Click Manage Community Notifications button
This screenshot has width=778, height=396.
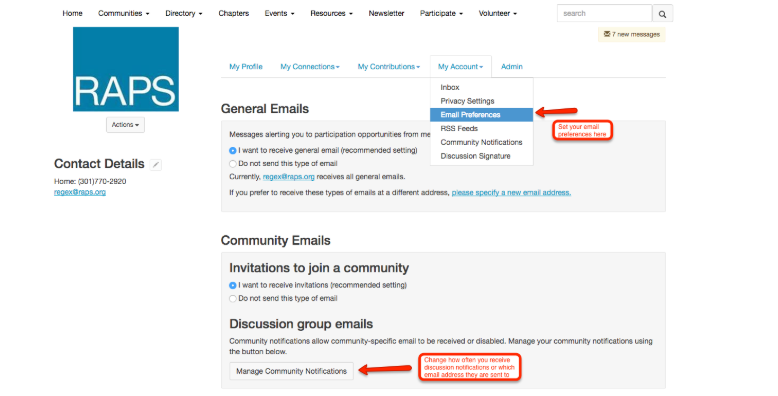[x=291, y=371]
